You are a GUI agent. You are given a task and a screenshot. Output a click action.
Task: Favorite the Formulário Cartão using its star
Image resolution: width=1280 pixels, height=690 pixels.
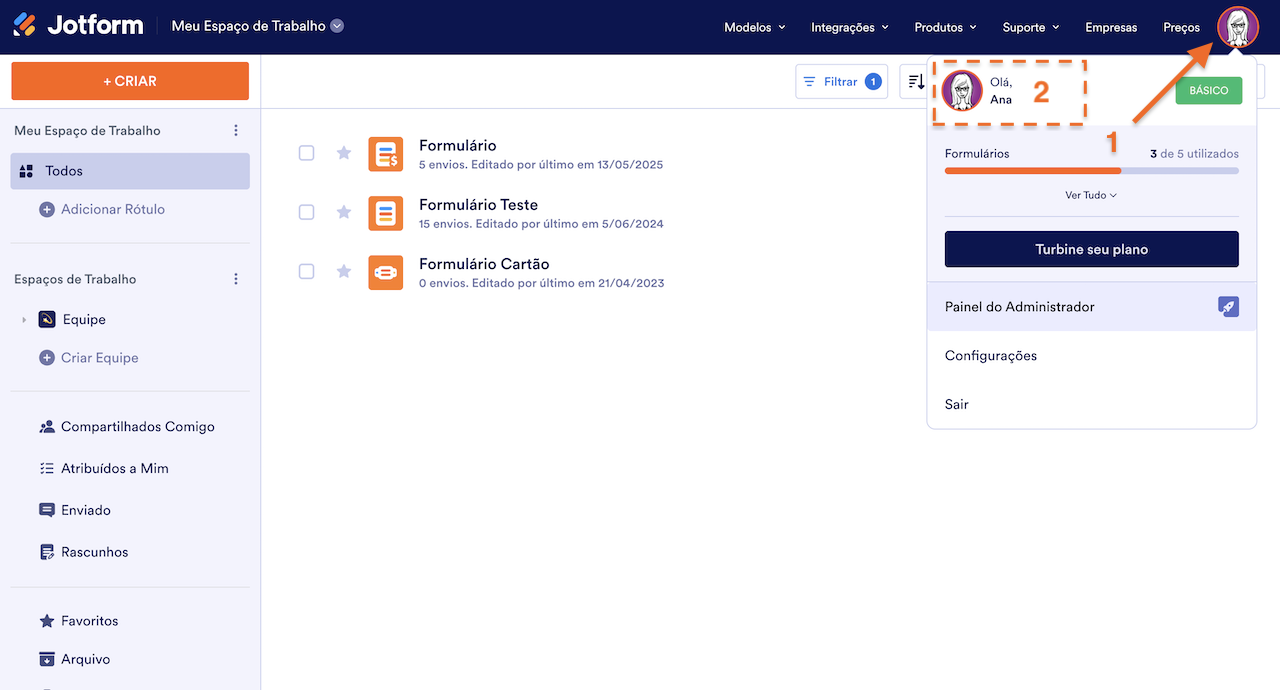[344, 272]
